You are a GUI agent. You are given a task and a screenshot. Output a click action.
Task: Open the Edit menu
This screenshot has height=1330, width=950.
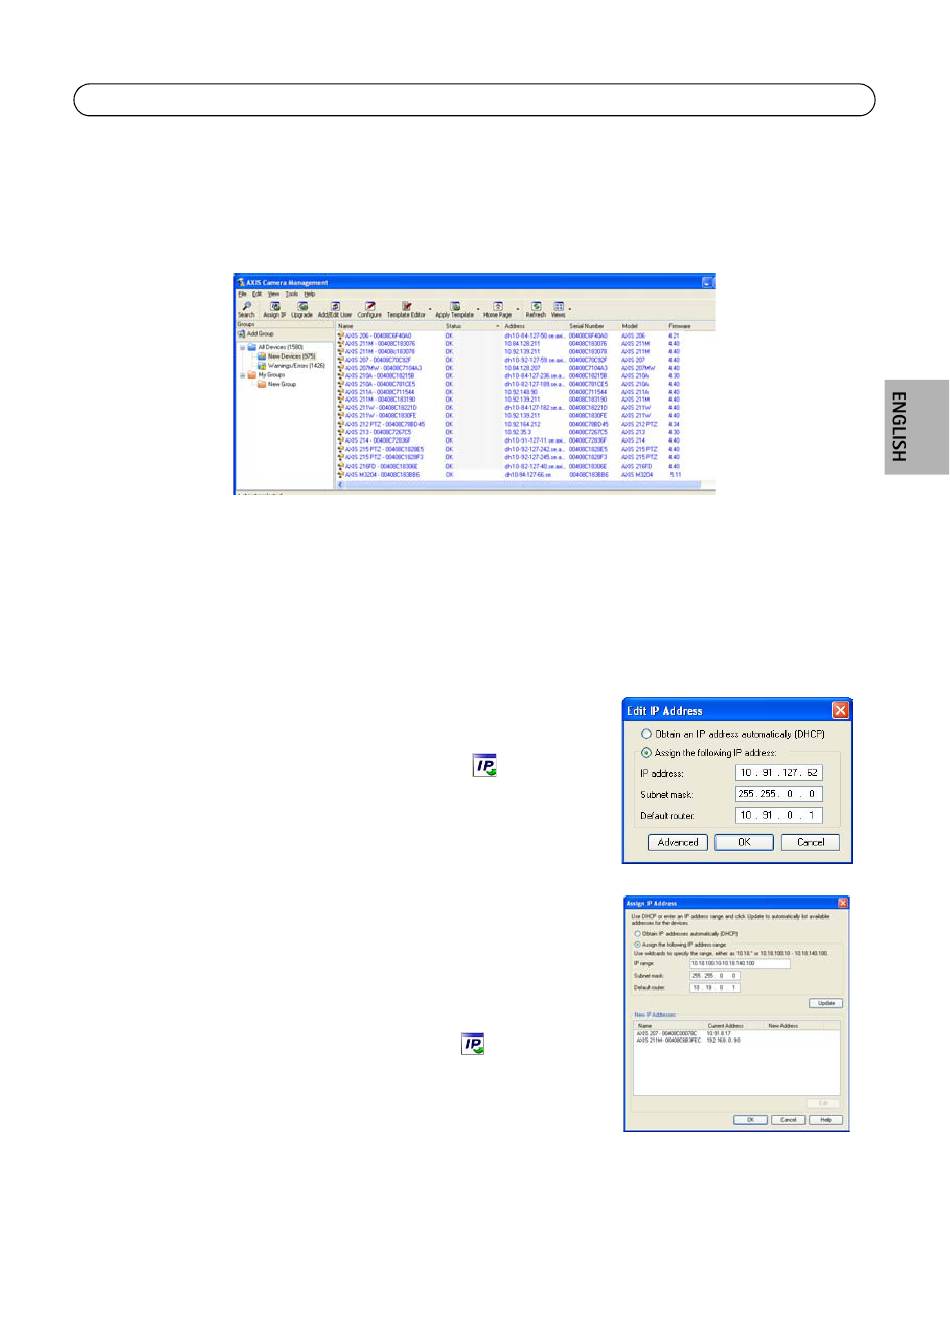257,294
